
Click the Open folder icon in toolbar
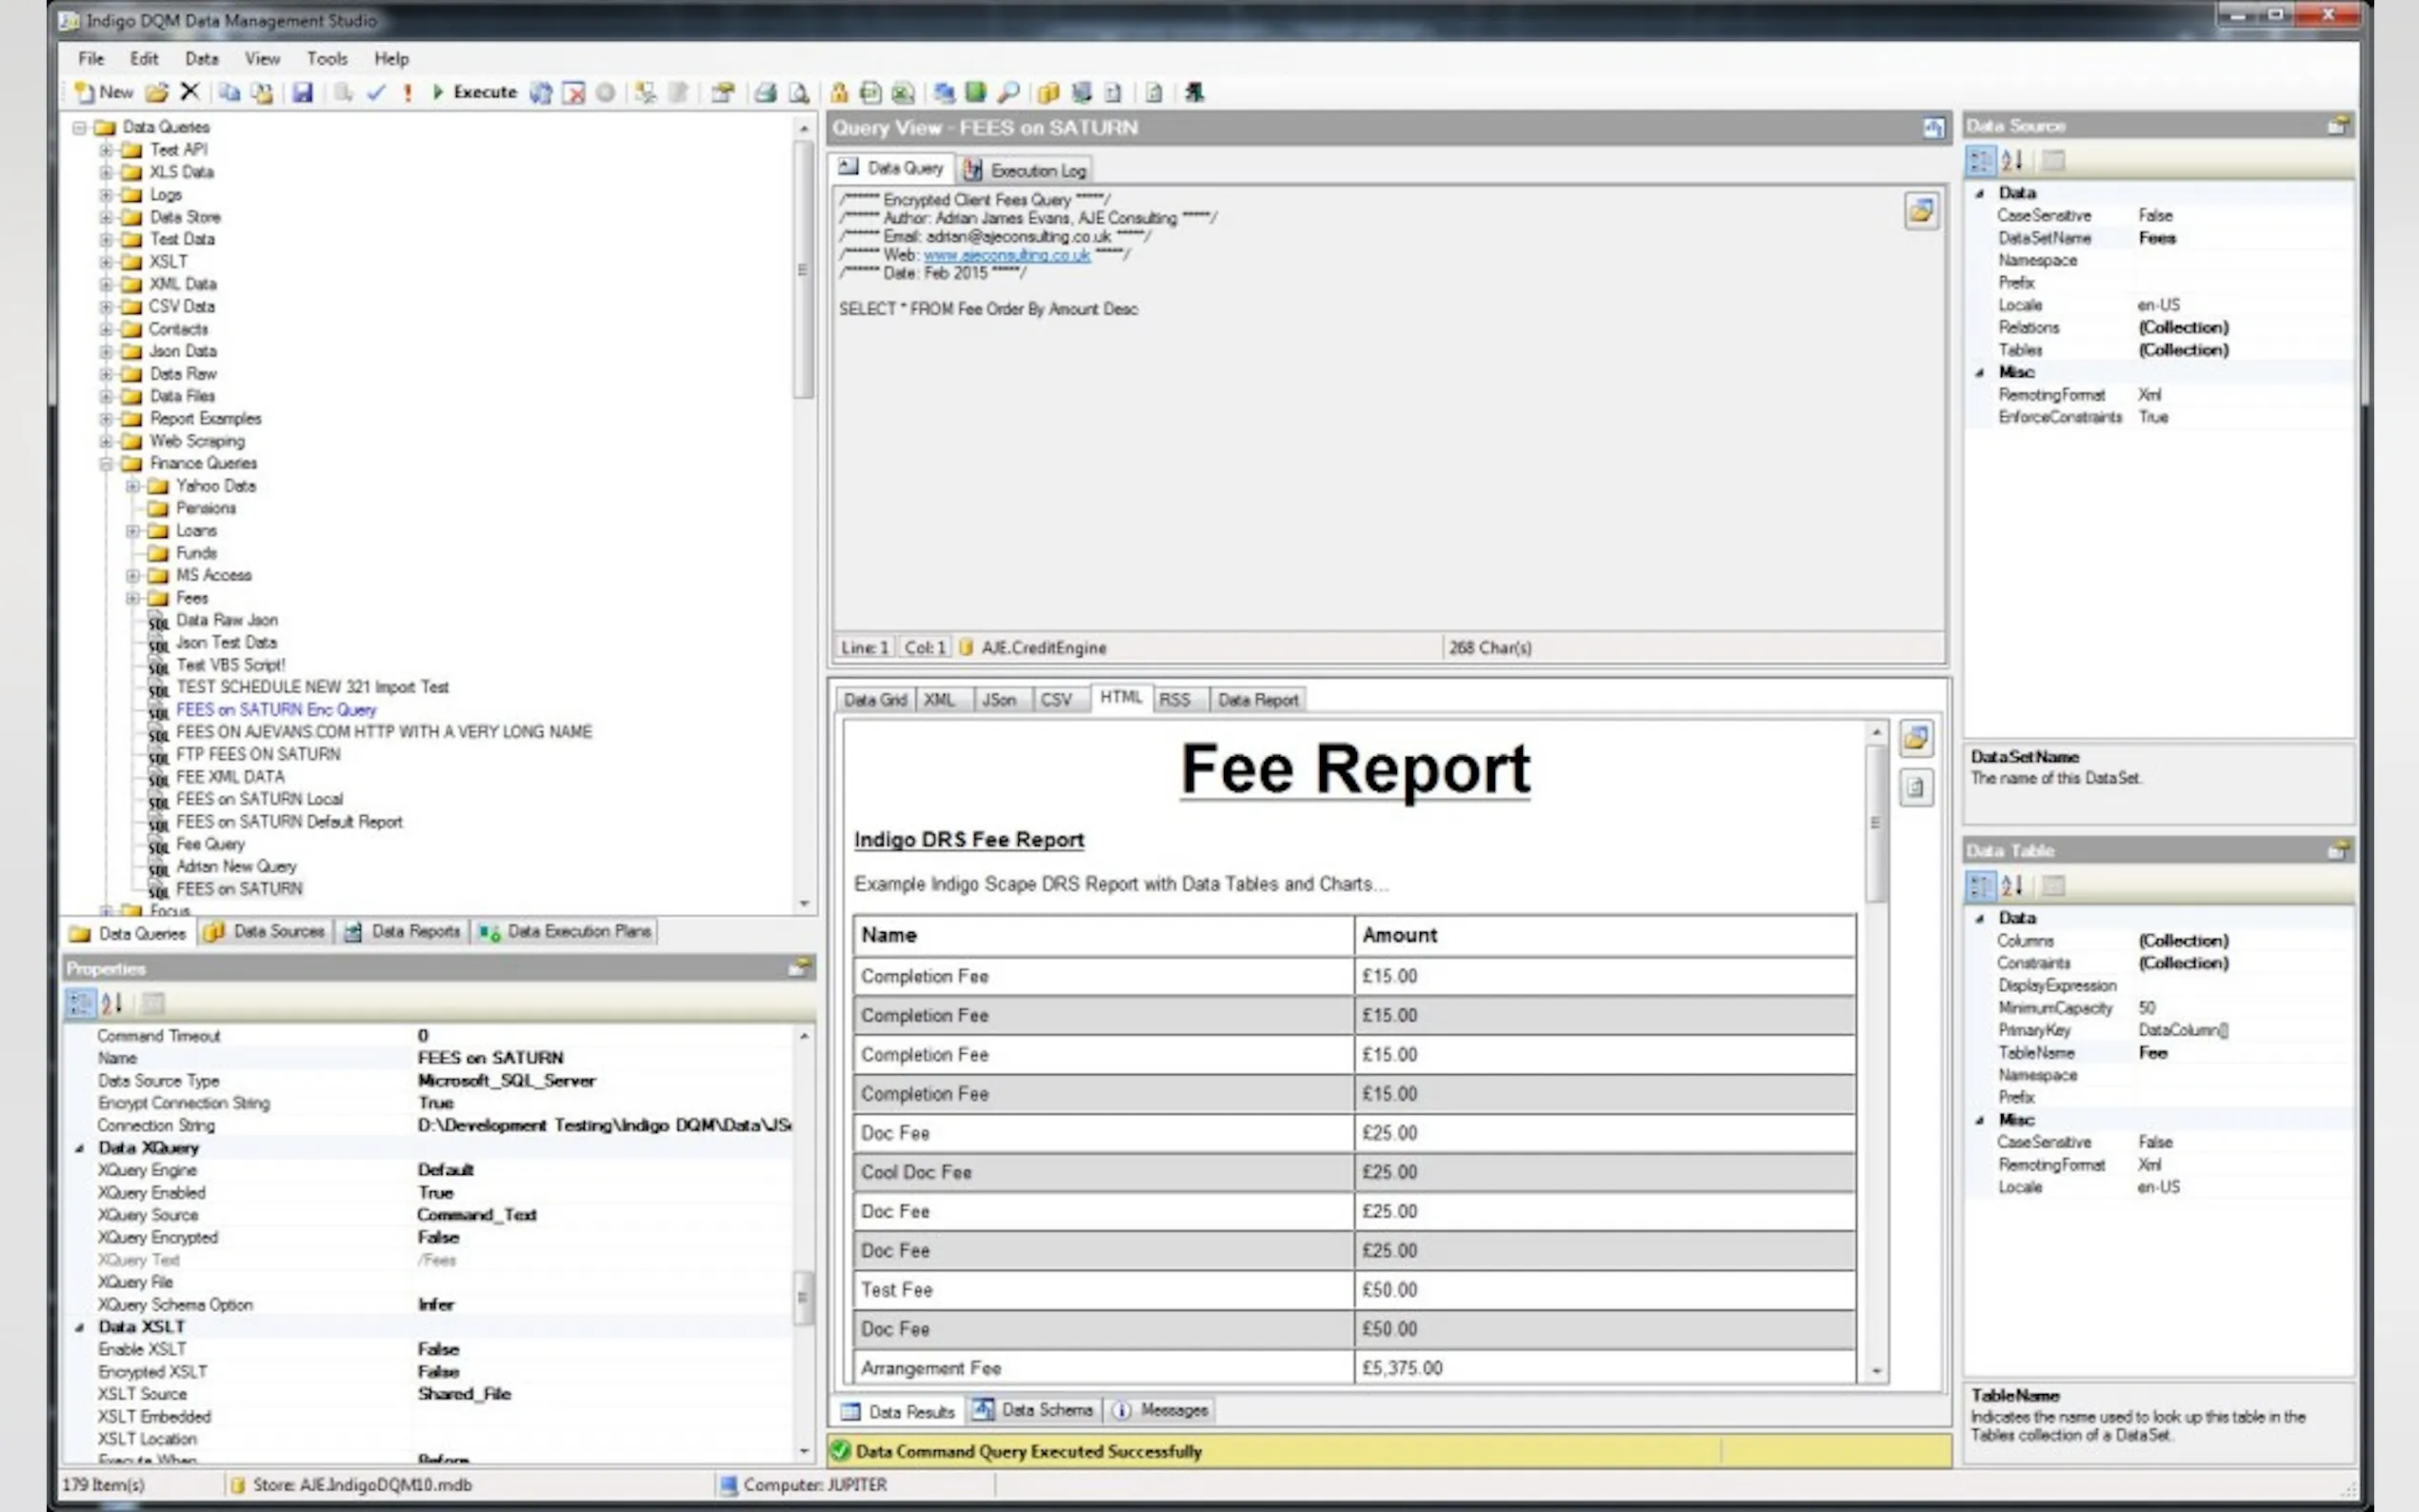(156, 93)
